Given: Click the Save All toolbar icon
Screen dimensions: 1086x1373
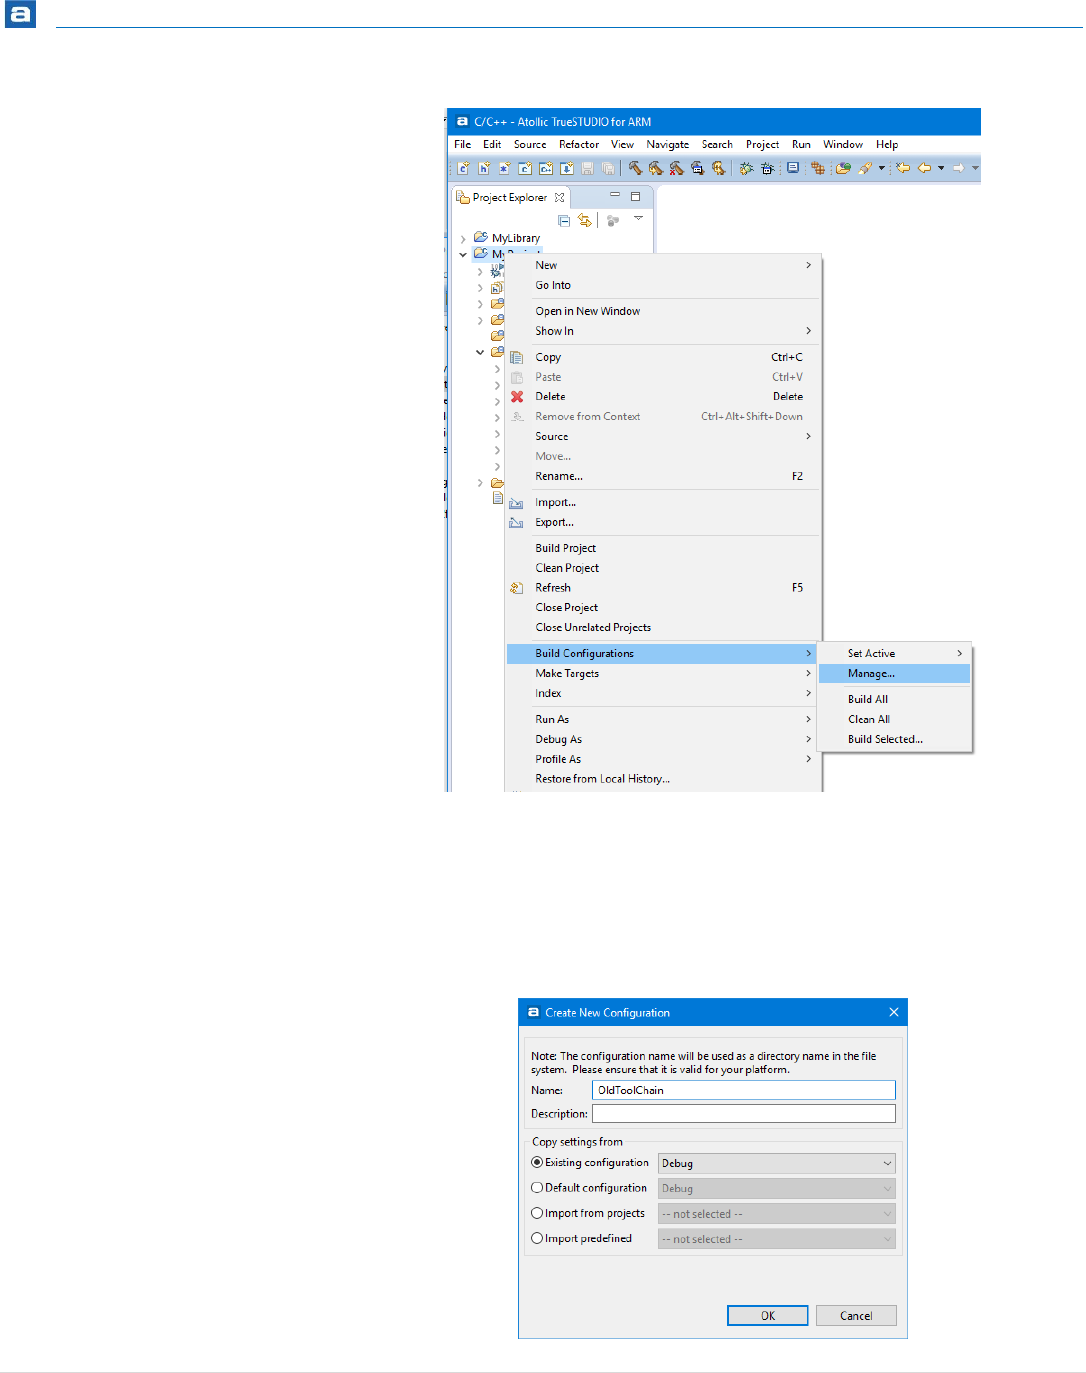Looking at the screenshot, I should pos(608,168).
